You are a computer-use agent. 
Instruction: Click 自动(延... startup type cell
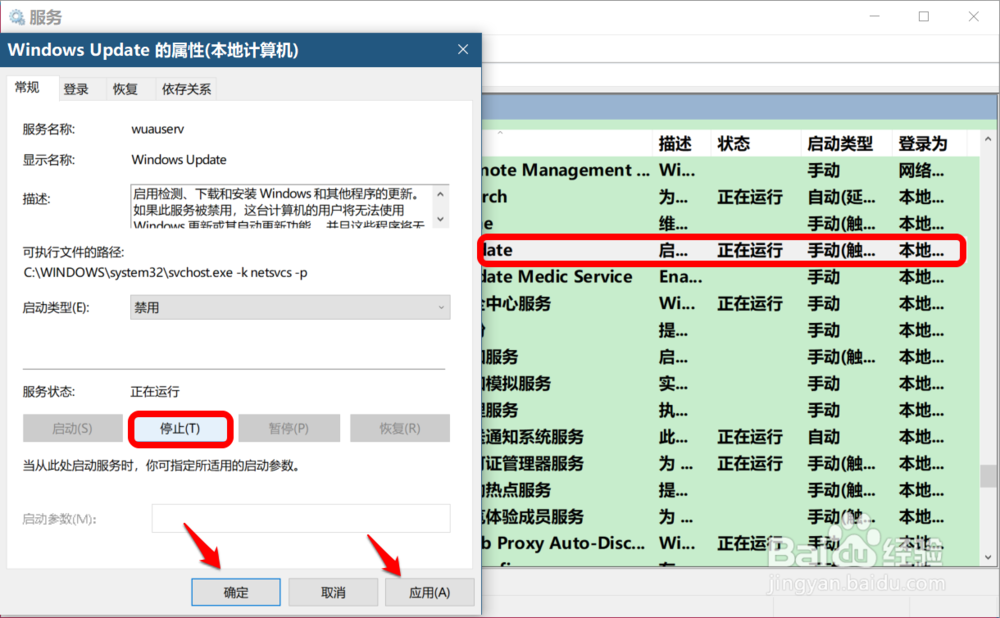coord(841,197)
